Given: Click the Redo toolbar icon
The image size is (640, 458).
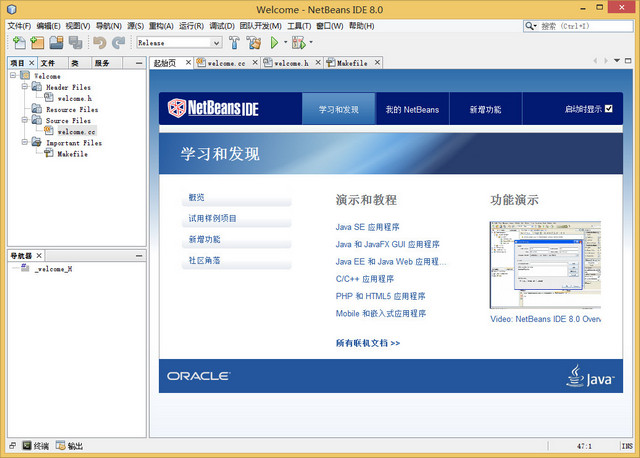Looking at the screenshot, I should [118, 42].
